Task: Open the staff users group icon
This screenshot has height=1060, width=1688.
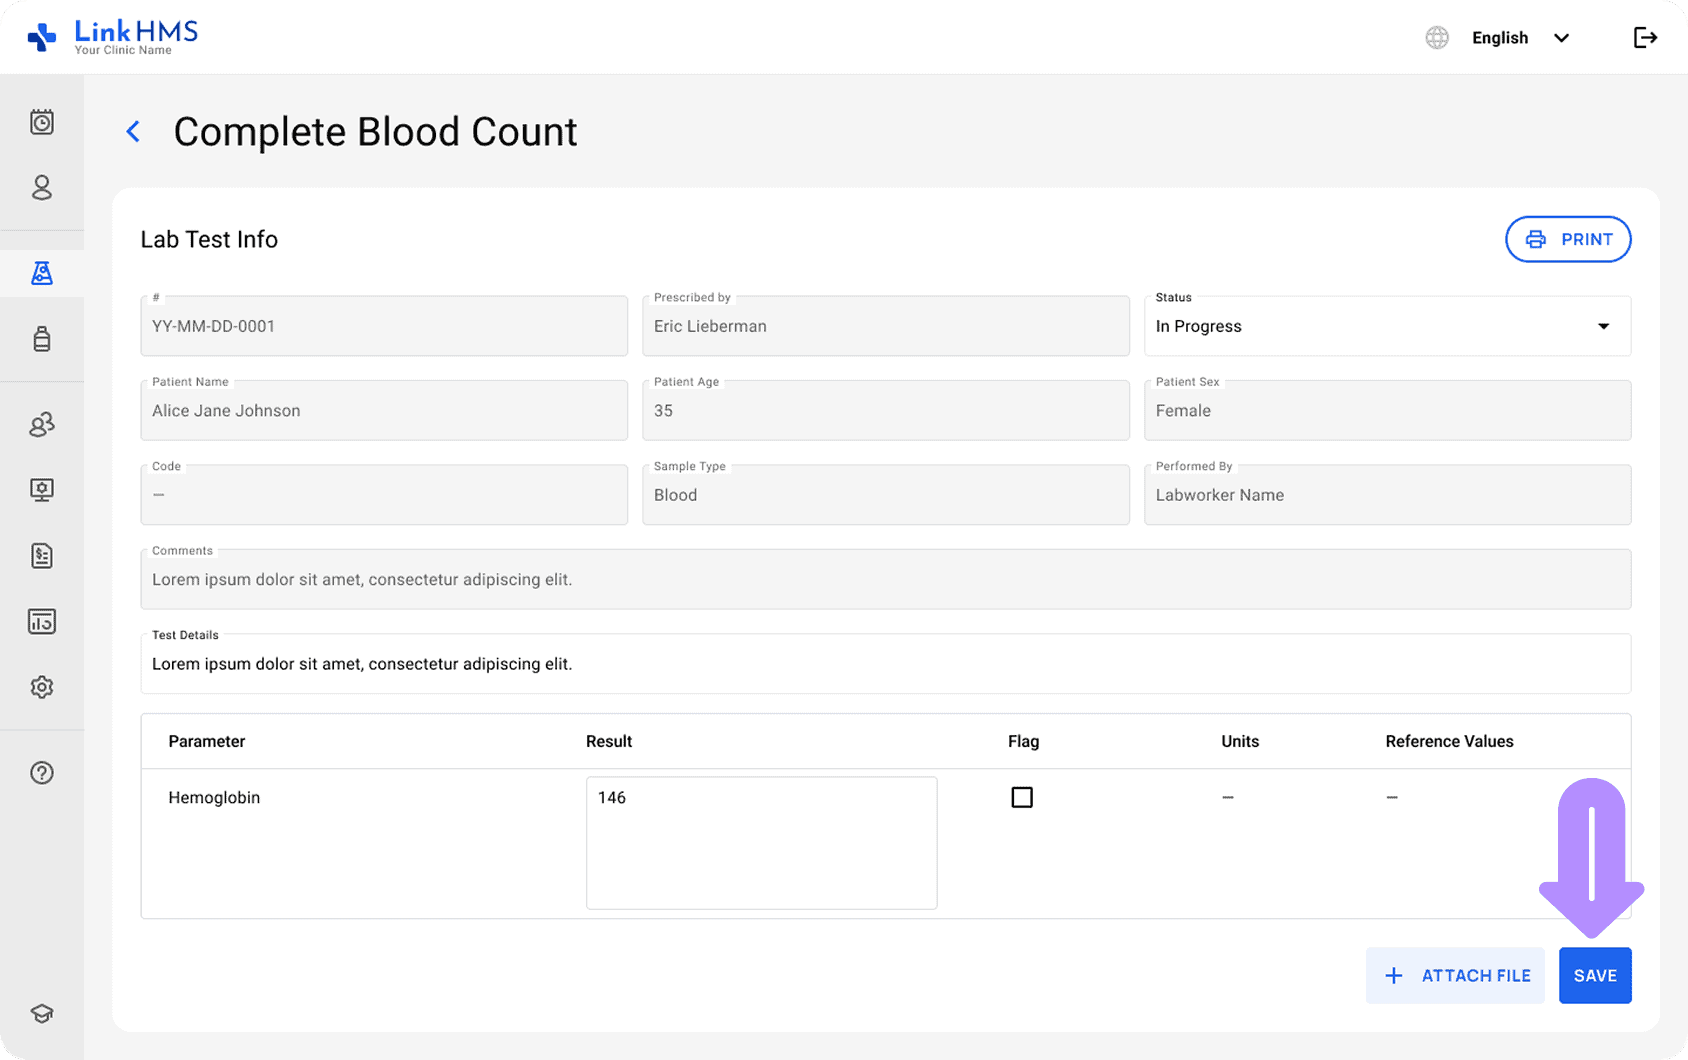Action: click(41, 424)
